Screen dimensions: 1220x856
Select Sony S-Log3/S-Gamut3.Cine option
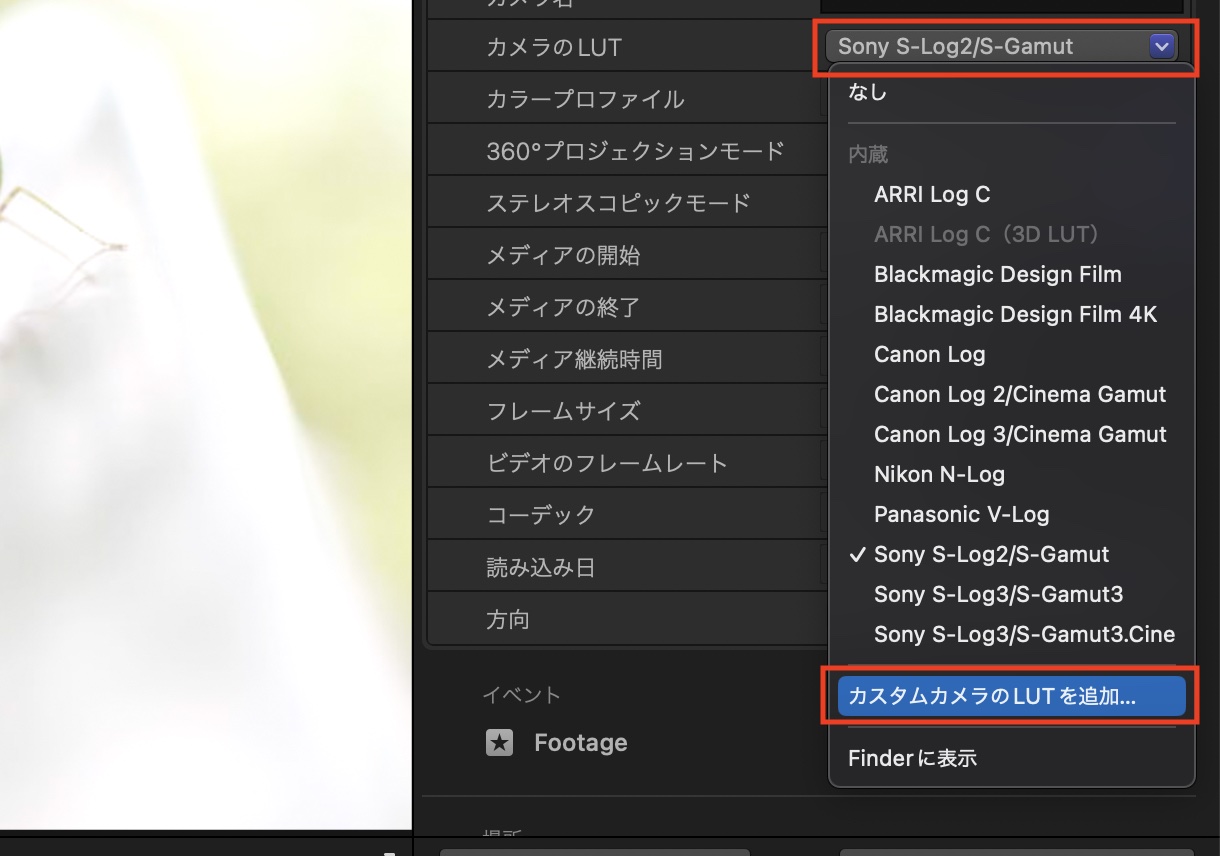point(1025,634)
